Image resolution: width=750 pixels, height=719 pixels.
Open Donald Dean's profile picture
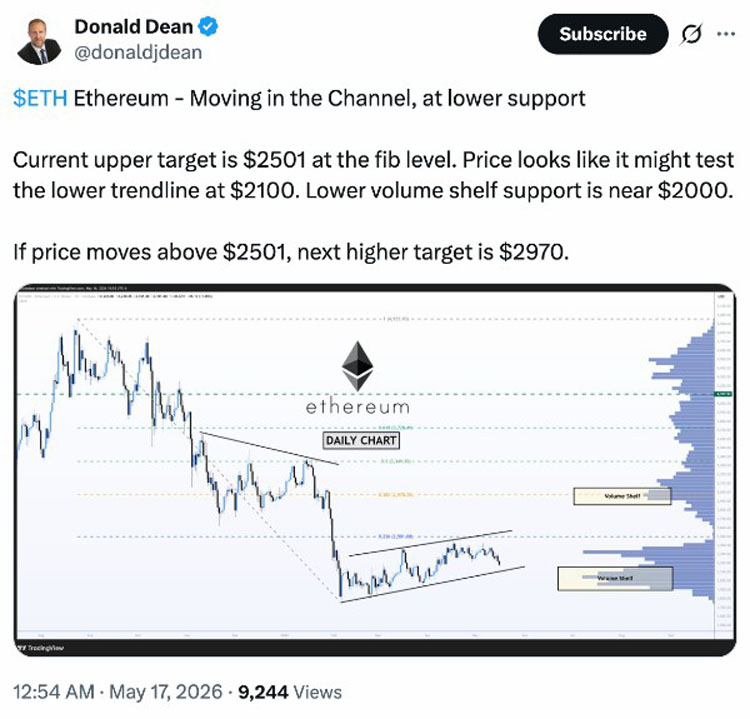[39, 41]
